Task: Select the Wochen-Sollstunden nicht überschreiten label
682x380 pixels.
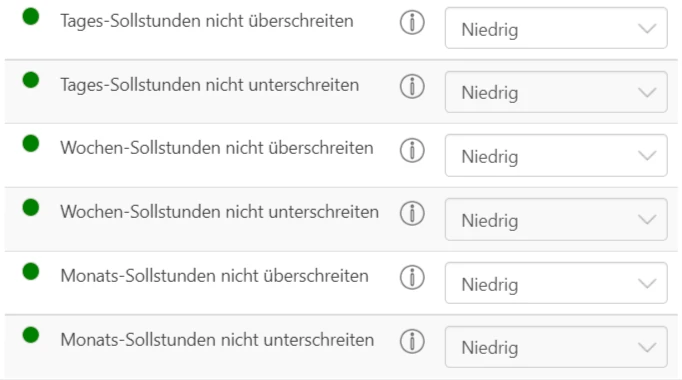Action: click(x=217, y=148)
